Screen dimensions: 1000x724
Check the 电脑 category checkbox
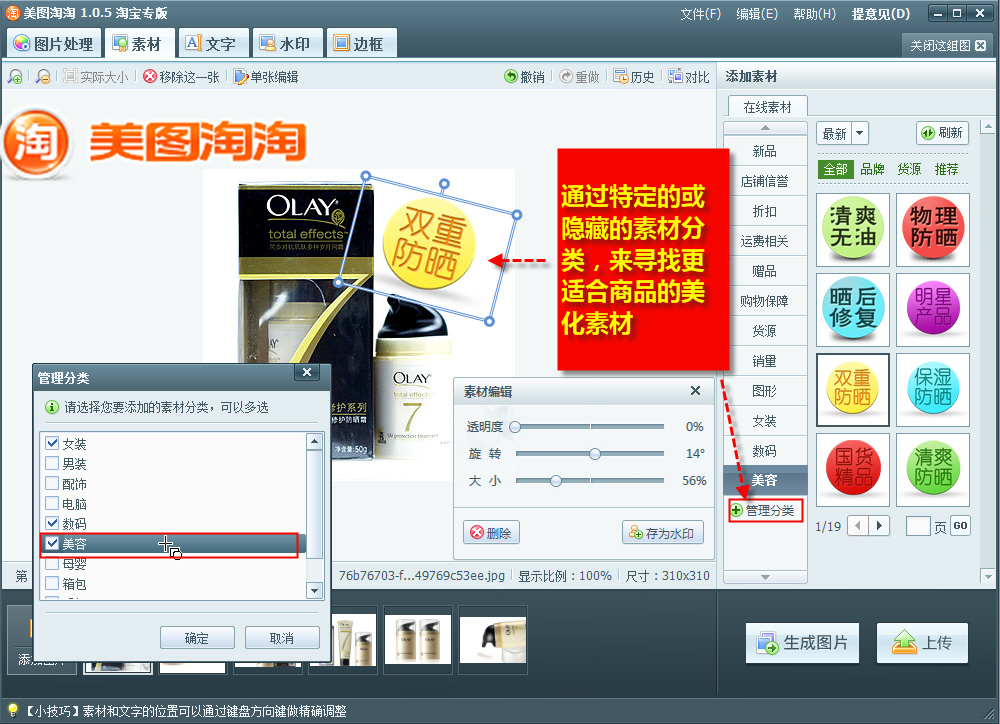pyautogui.click(x=52, y=503)
